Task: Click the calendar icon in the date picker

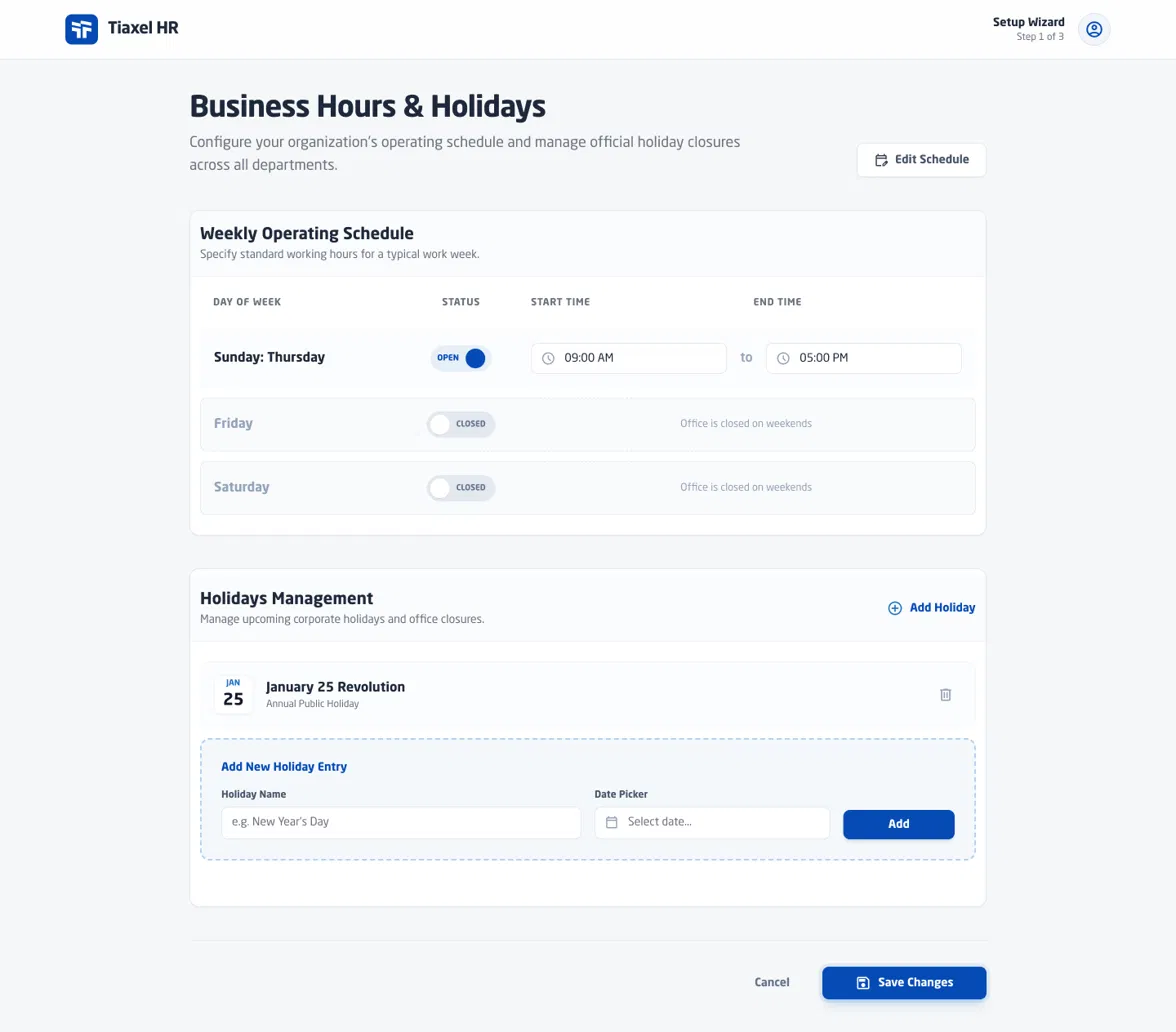Action: 612,822
